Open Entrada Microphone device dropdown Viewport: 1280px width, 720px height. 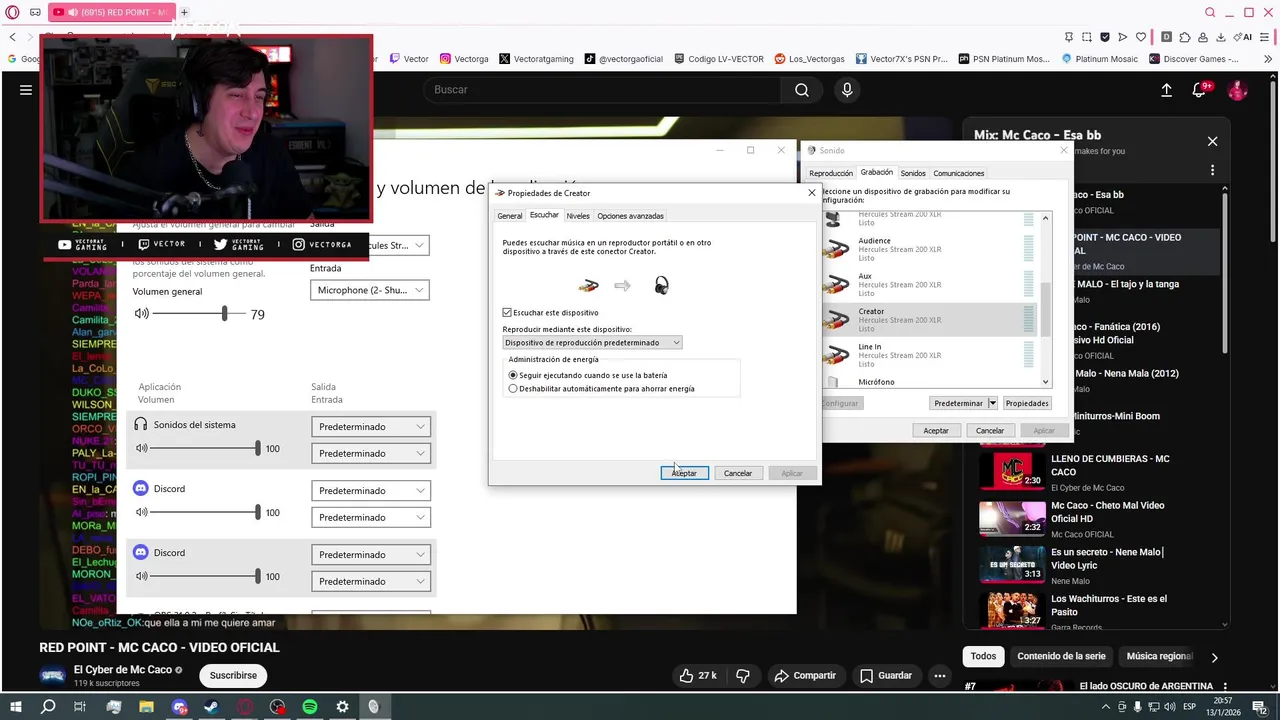(x=370, y=290)
